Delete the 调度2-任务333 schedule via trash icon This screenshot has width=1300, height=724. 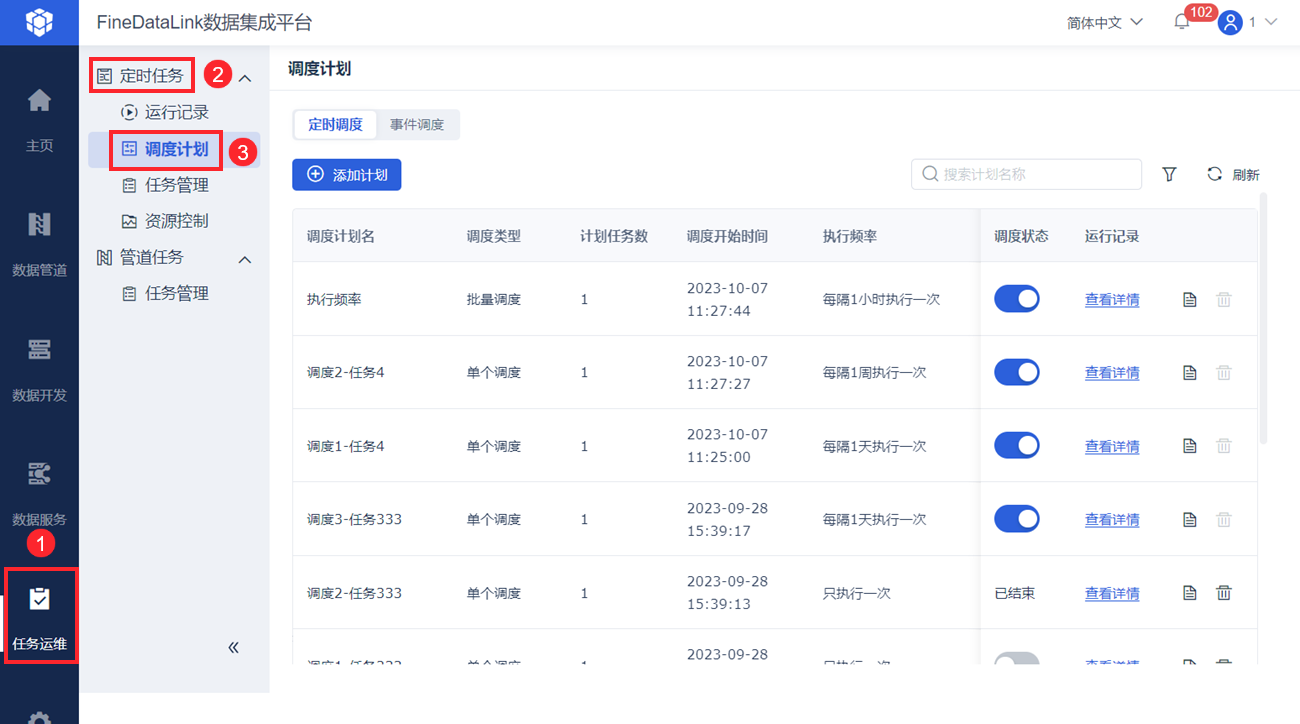1223,593
